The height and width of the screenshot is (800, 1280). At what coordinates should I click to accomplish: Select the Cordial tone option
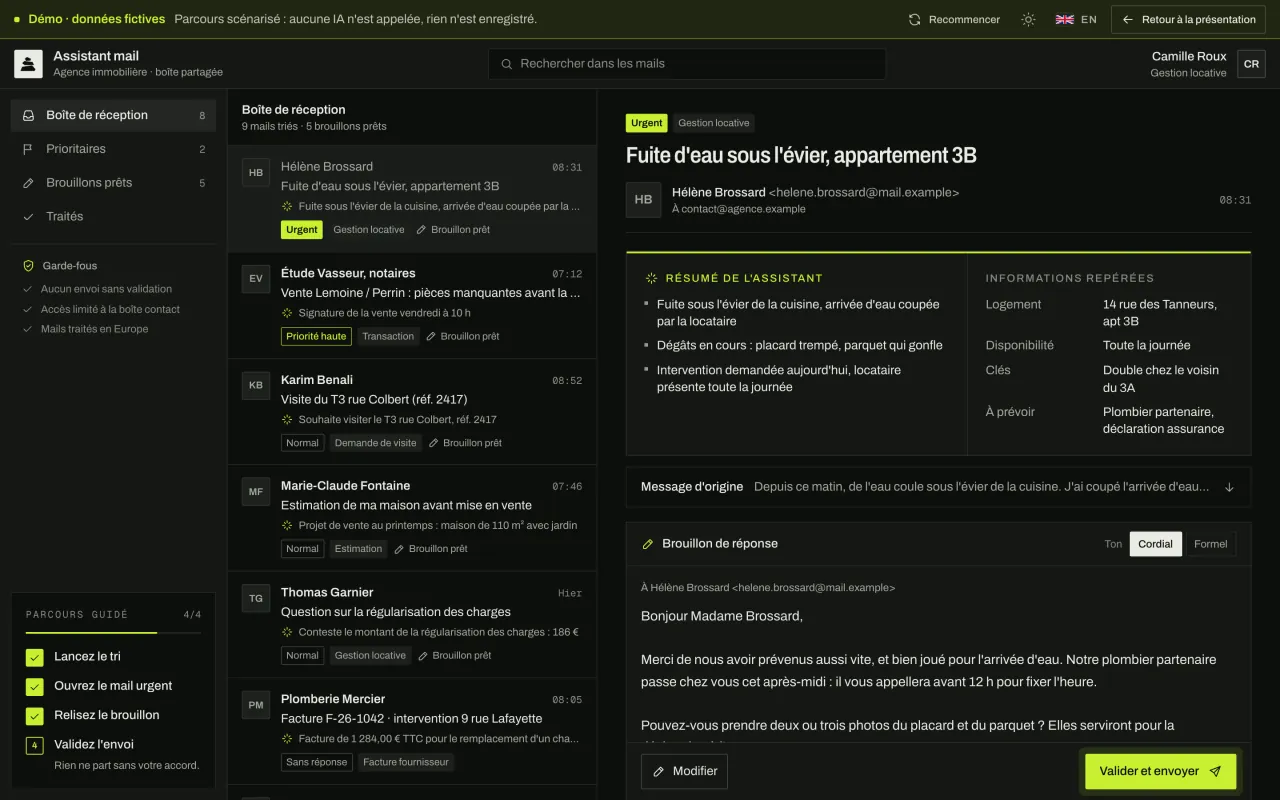(1155, 544)
